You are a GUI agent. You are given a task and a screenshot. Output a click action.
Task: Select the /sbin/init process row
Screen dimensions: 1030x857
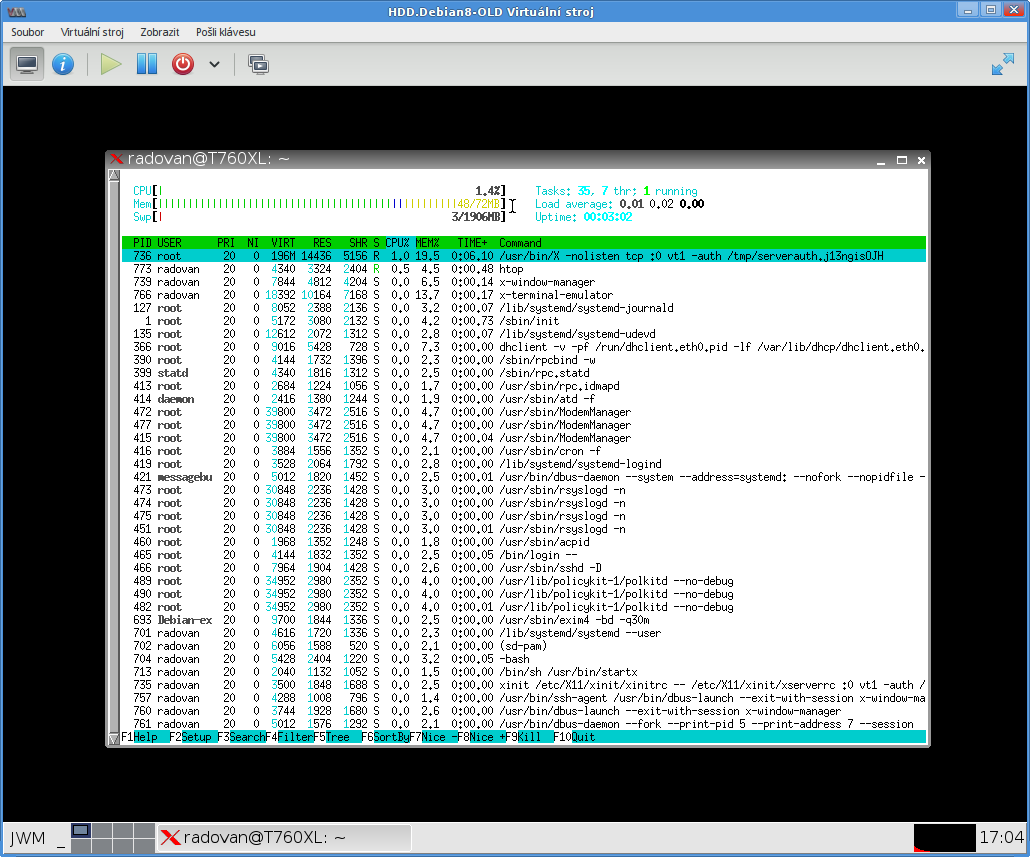(524, 321)
